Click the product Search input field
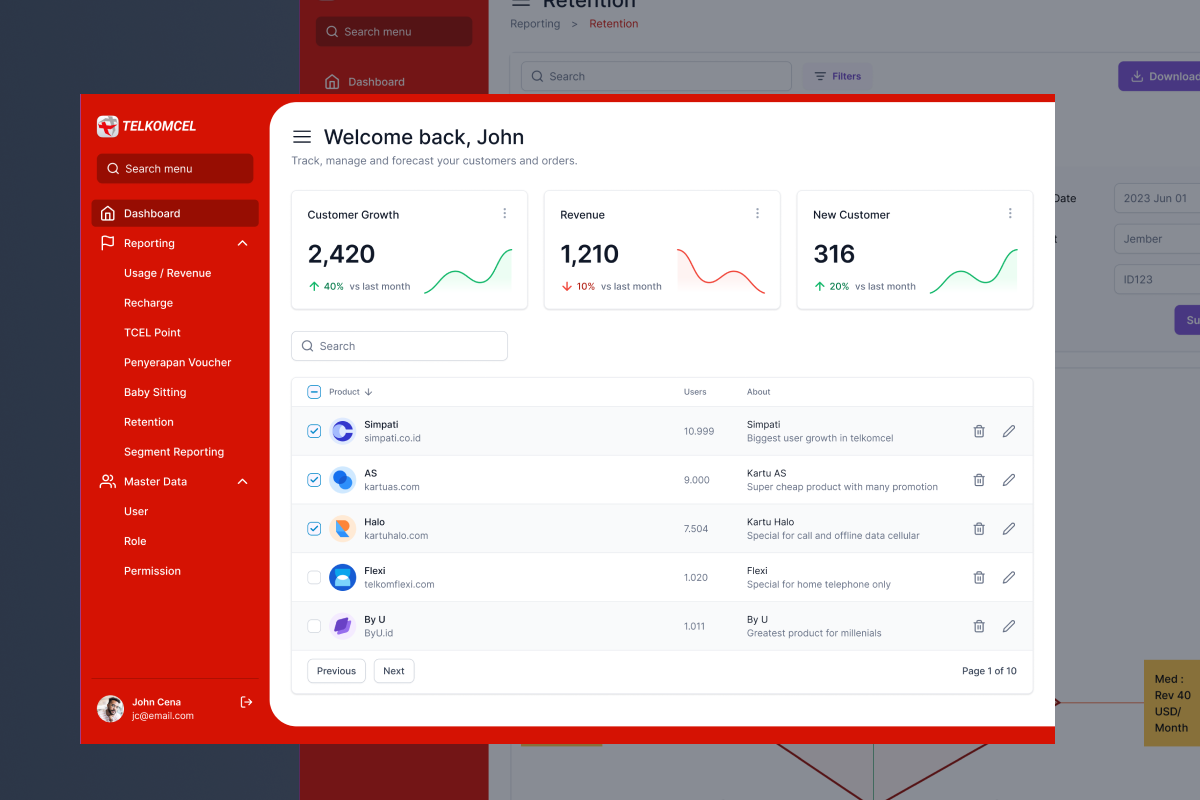This screenshot has height=800, width=1200. click(x=400, y=346)
